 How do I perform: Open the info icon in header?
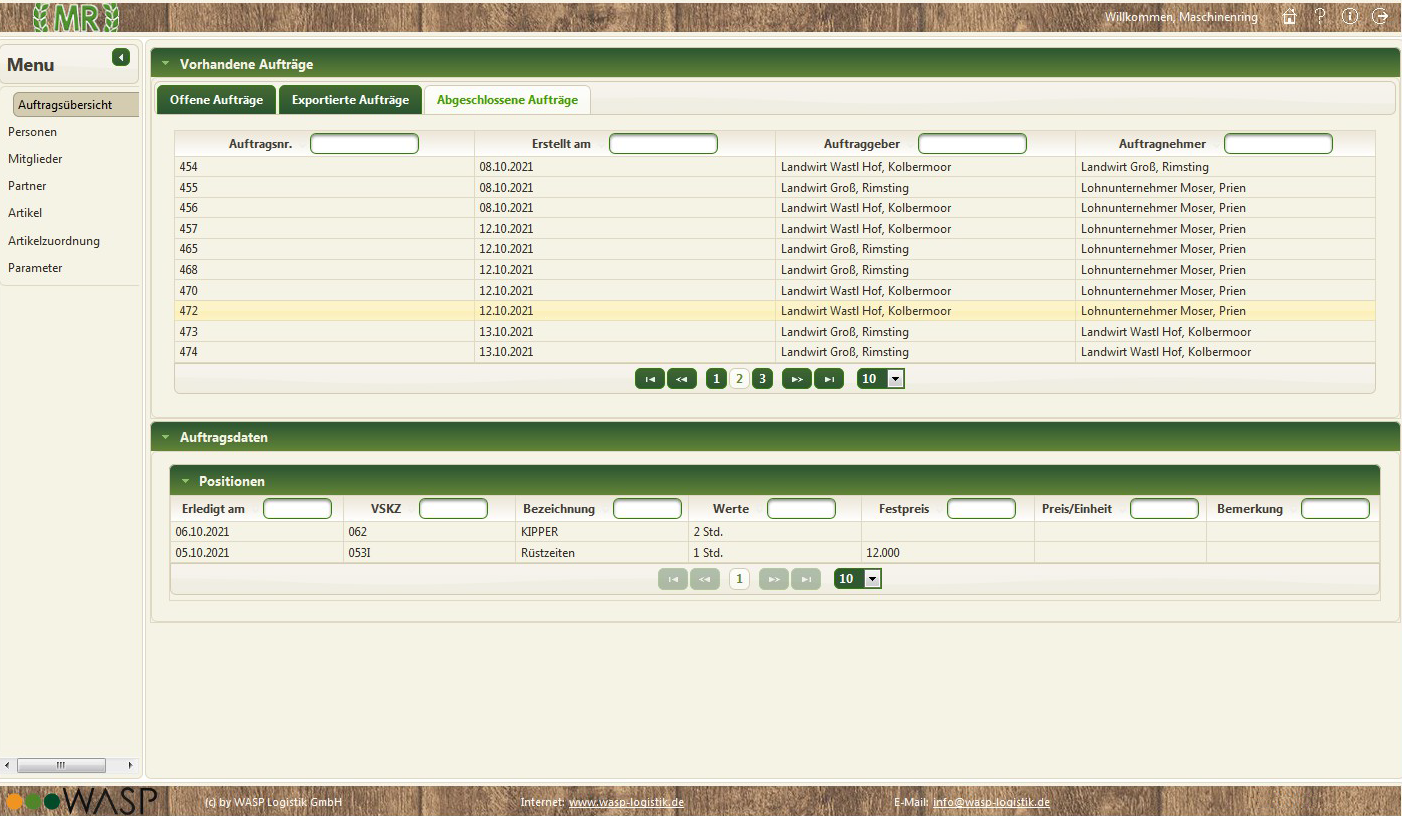click(x=1350, y=17)
